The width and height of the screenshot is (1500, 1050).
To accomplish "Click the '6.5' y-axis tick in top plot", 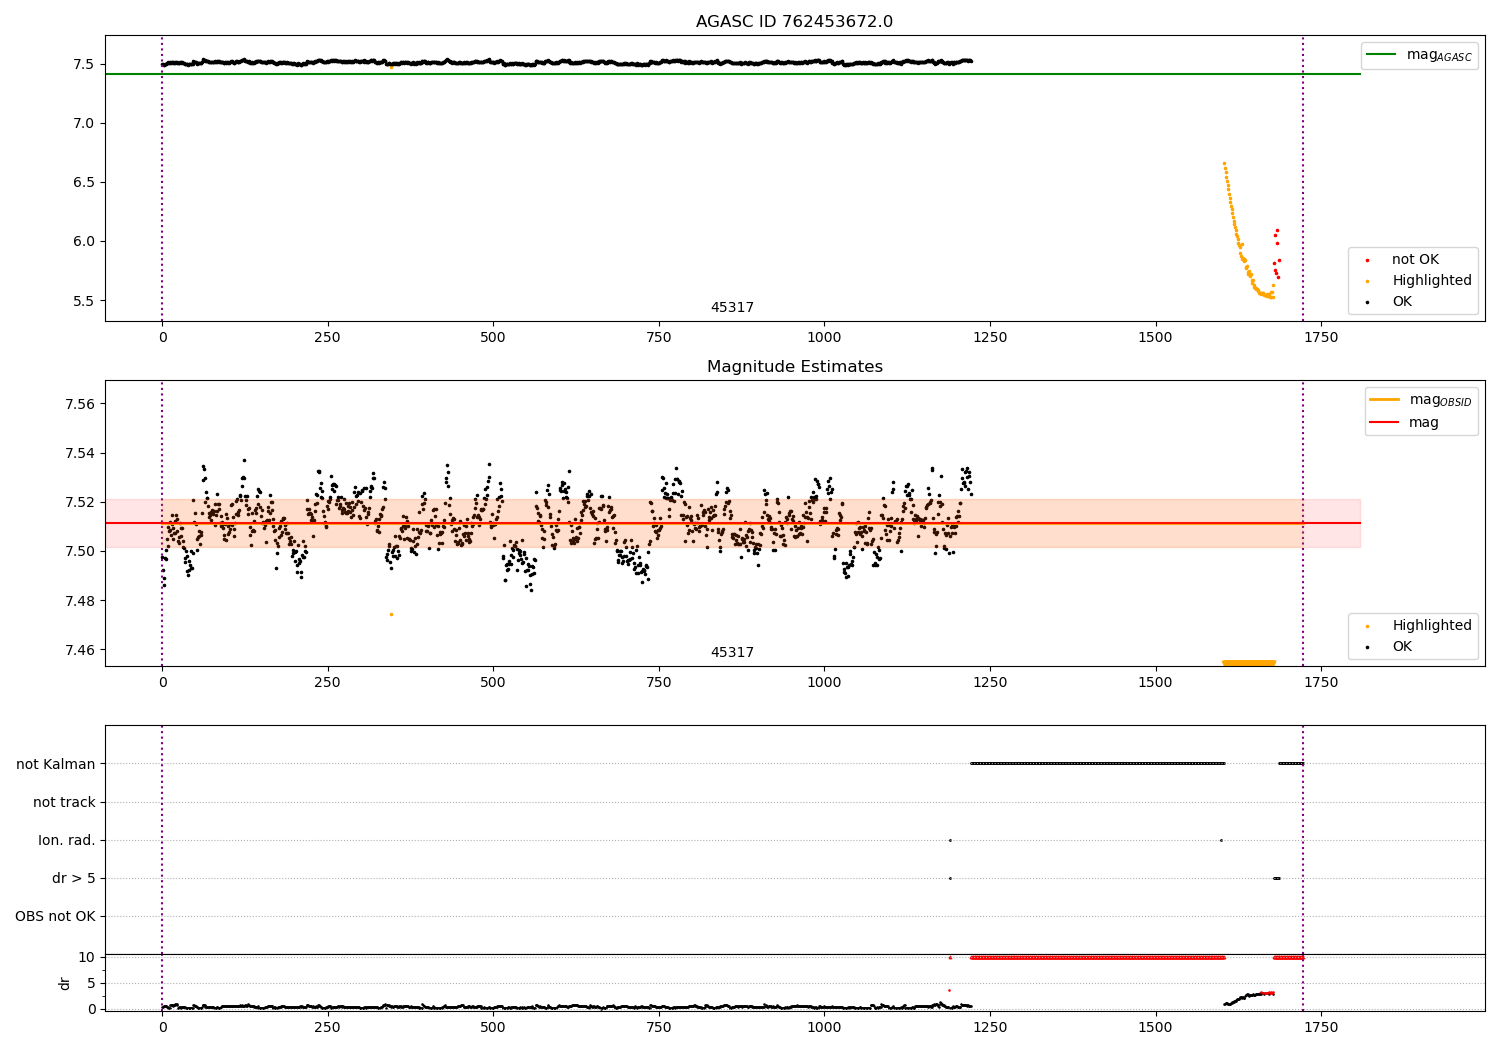I will (x=84, y=182).
